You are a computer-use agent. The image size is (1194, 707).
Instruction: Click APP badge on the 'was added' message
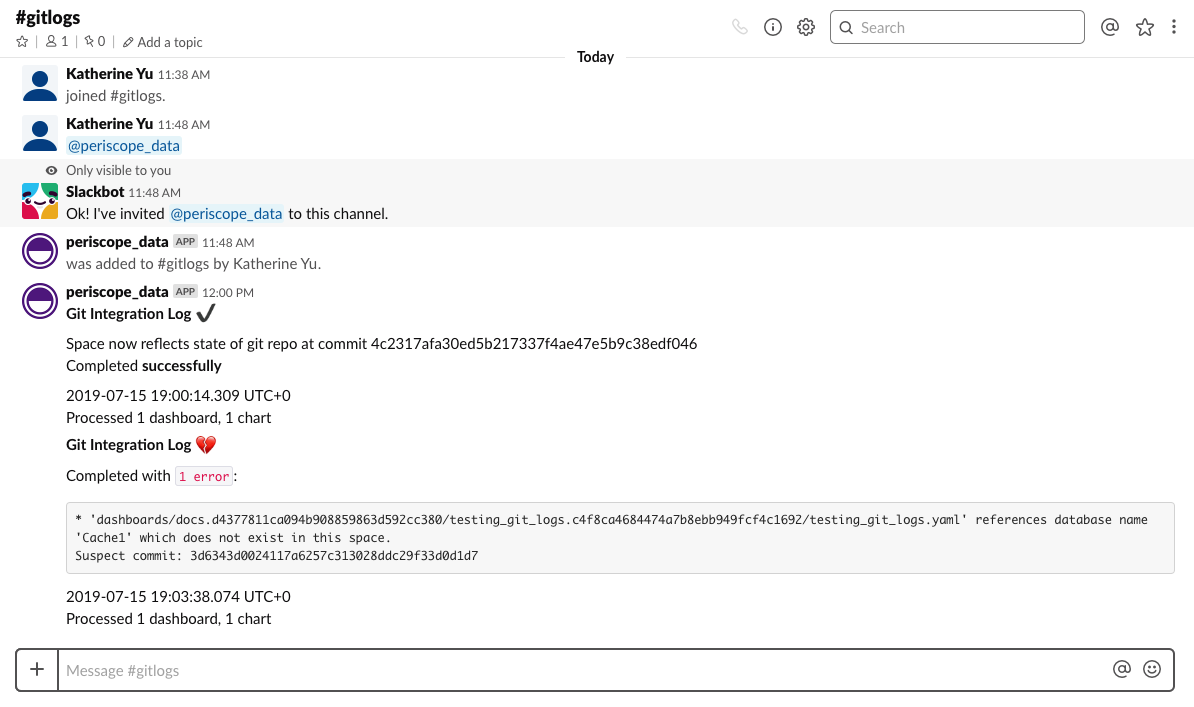coord(185,242)
